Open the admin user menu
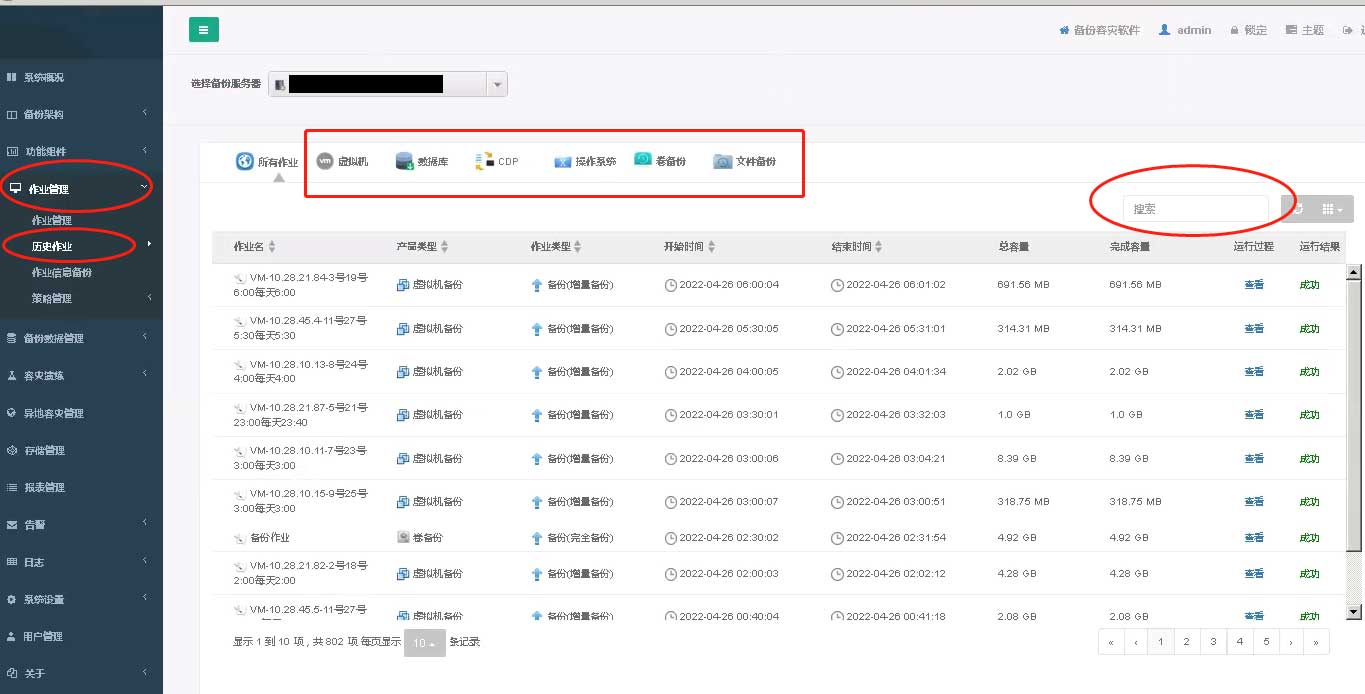The image size is (1365, 694). tap(1185, 30)
